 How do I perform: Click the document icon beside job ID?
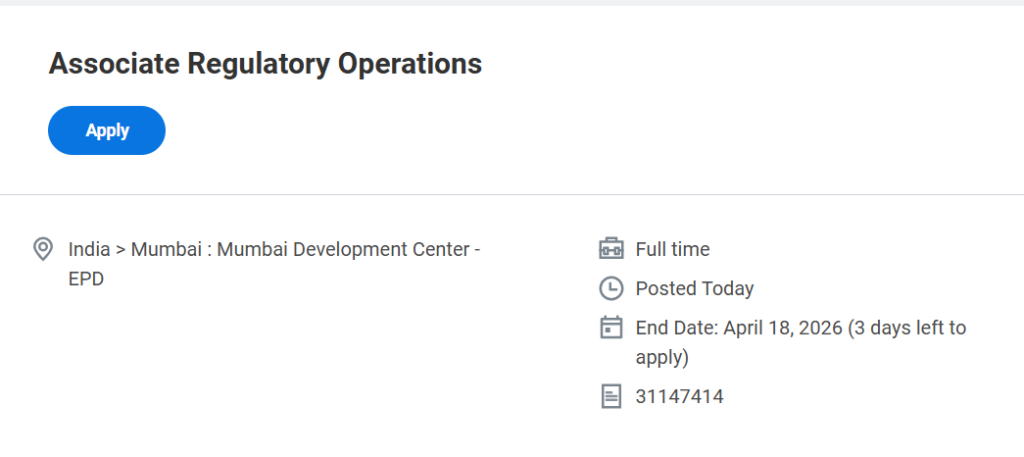point(610,397)
